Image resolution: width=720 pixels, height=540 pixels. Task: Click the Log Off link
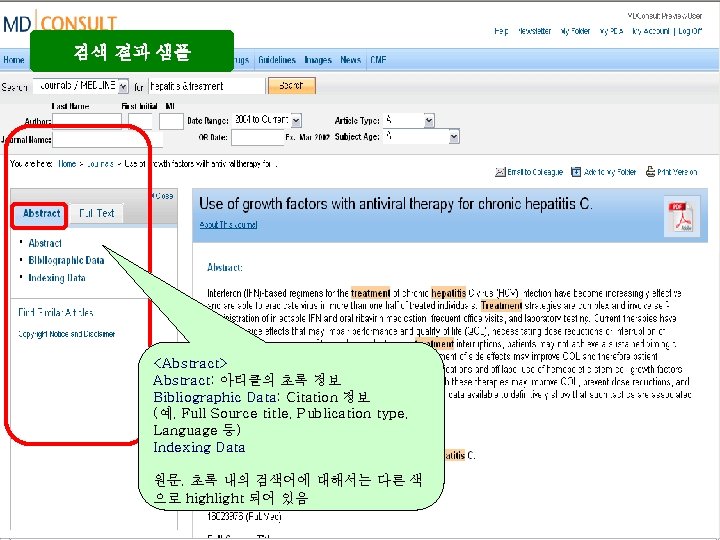[690, 31]
